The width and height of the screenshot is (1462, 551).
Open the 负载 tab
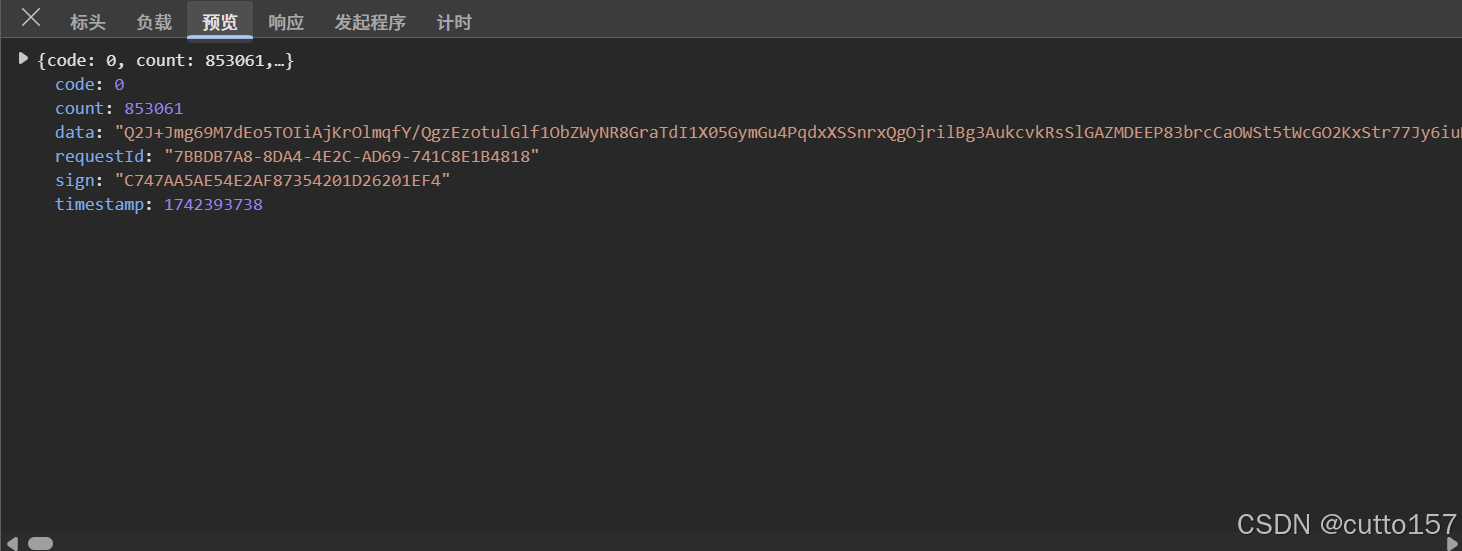[154, 22]
